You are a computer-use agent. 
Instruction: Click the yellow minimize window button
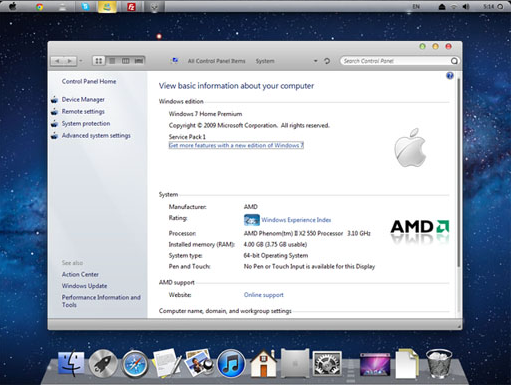click(435, 46)
